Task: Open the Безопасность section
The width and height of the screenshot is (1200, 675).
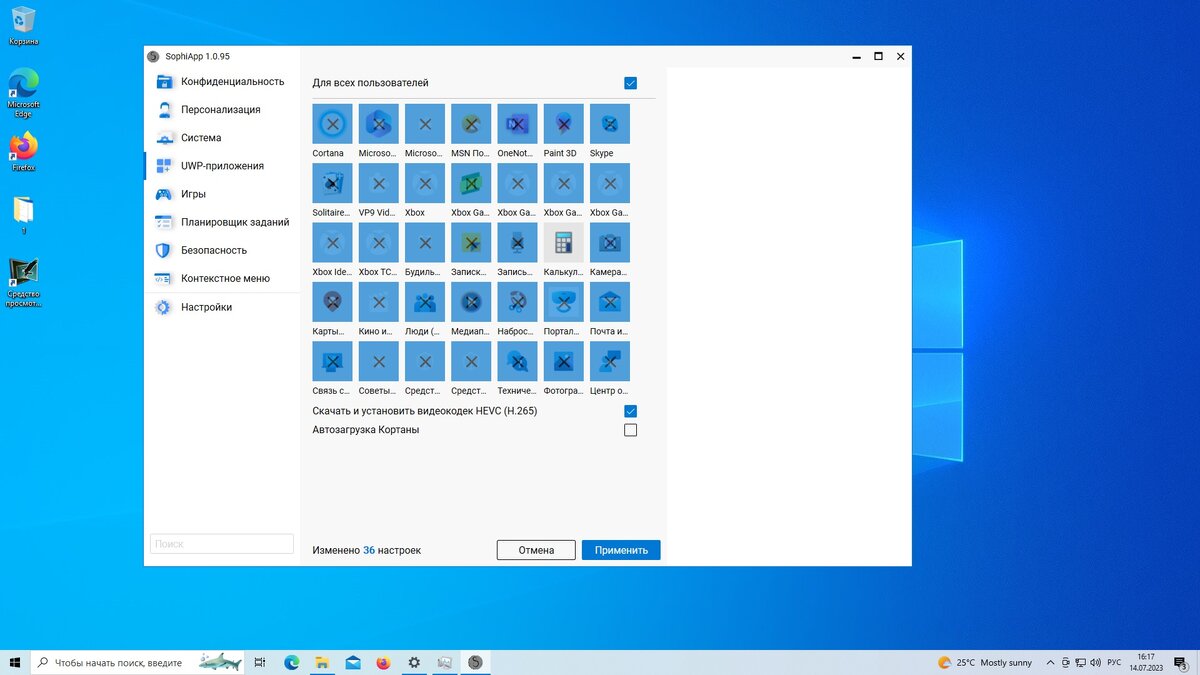Action: [222, 250]
